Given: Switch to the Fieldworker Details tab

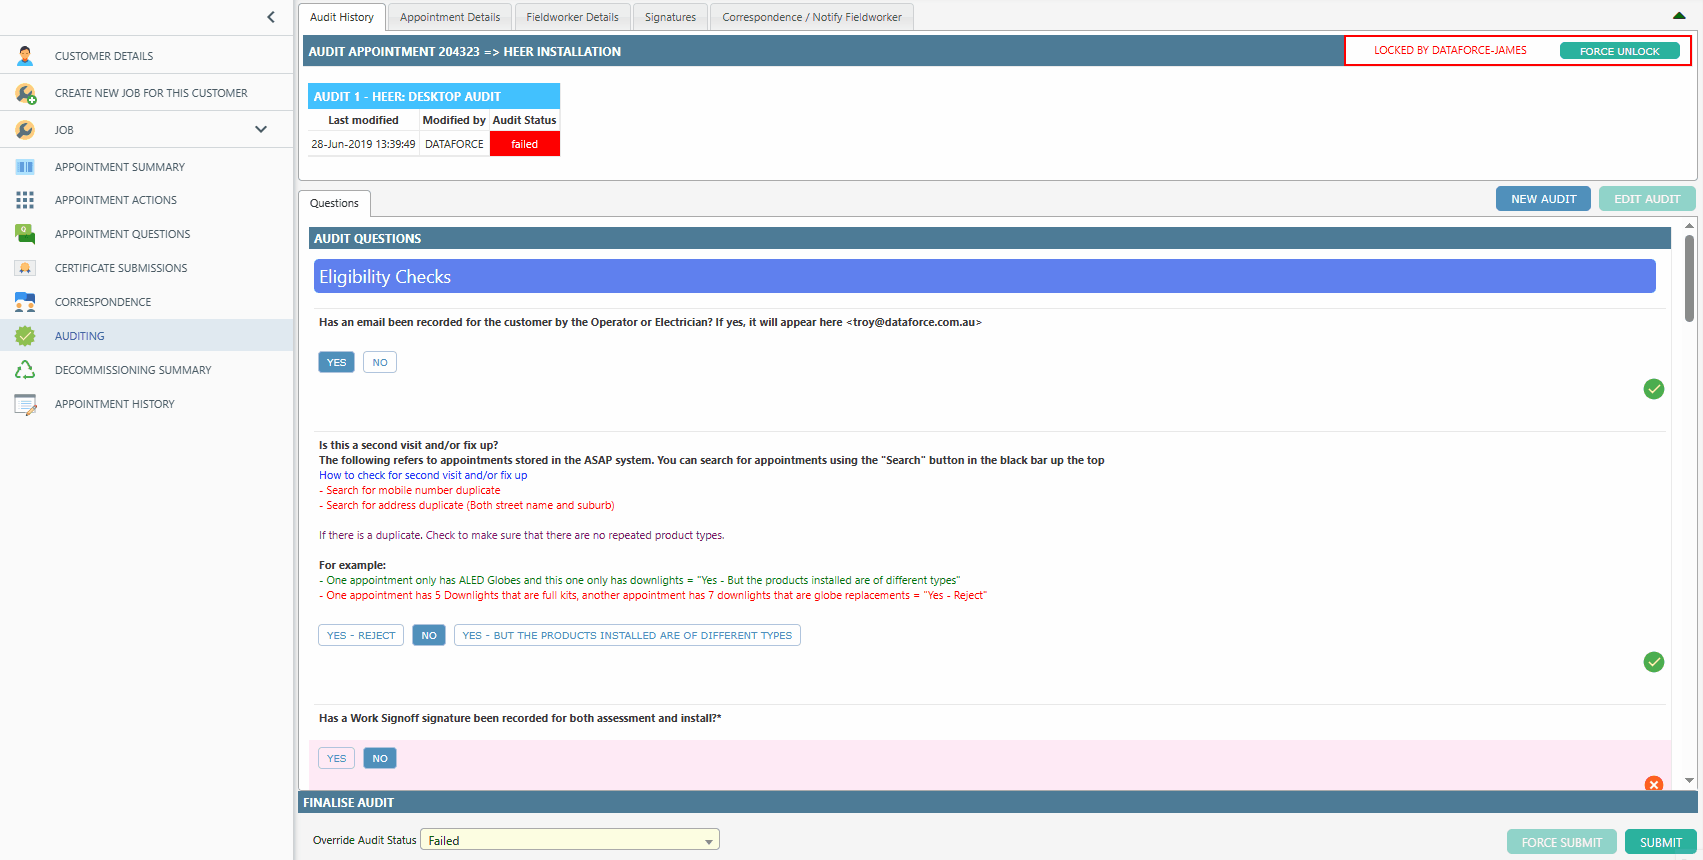Looking at the screenshot, I should [x=572, y=17].
